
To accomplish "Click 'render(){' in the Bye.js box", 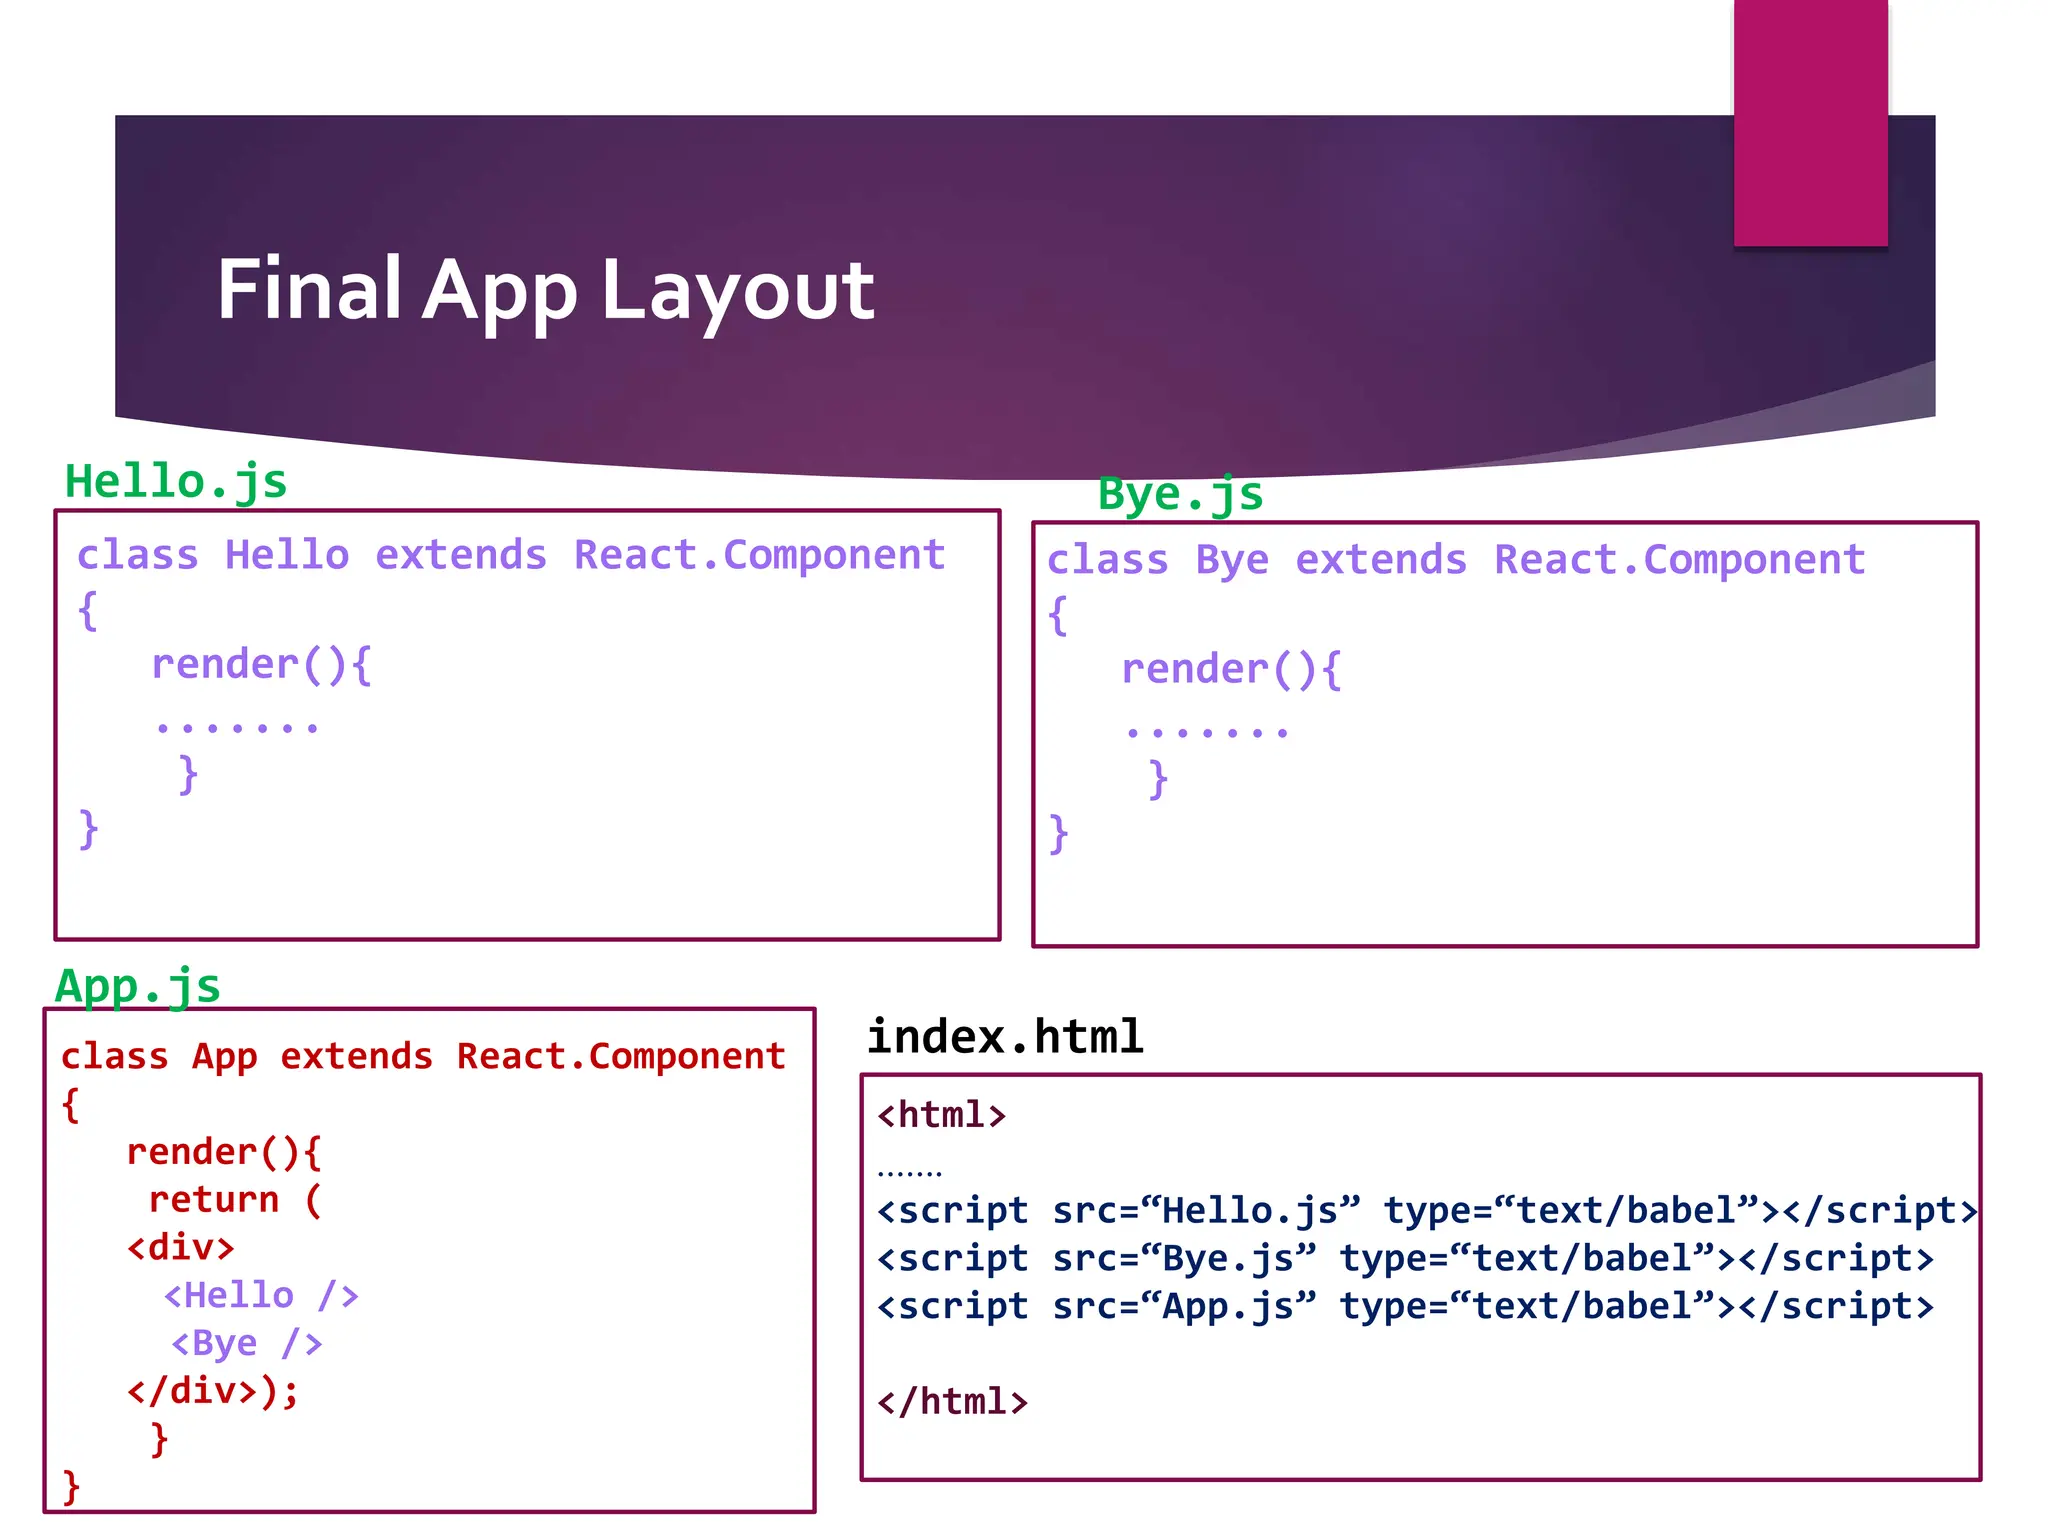I will 1232,670.
